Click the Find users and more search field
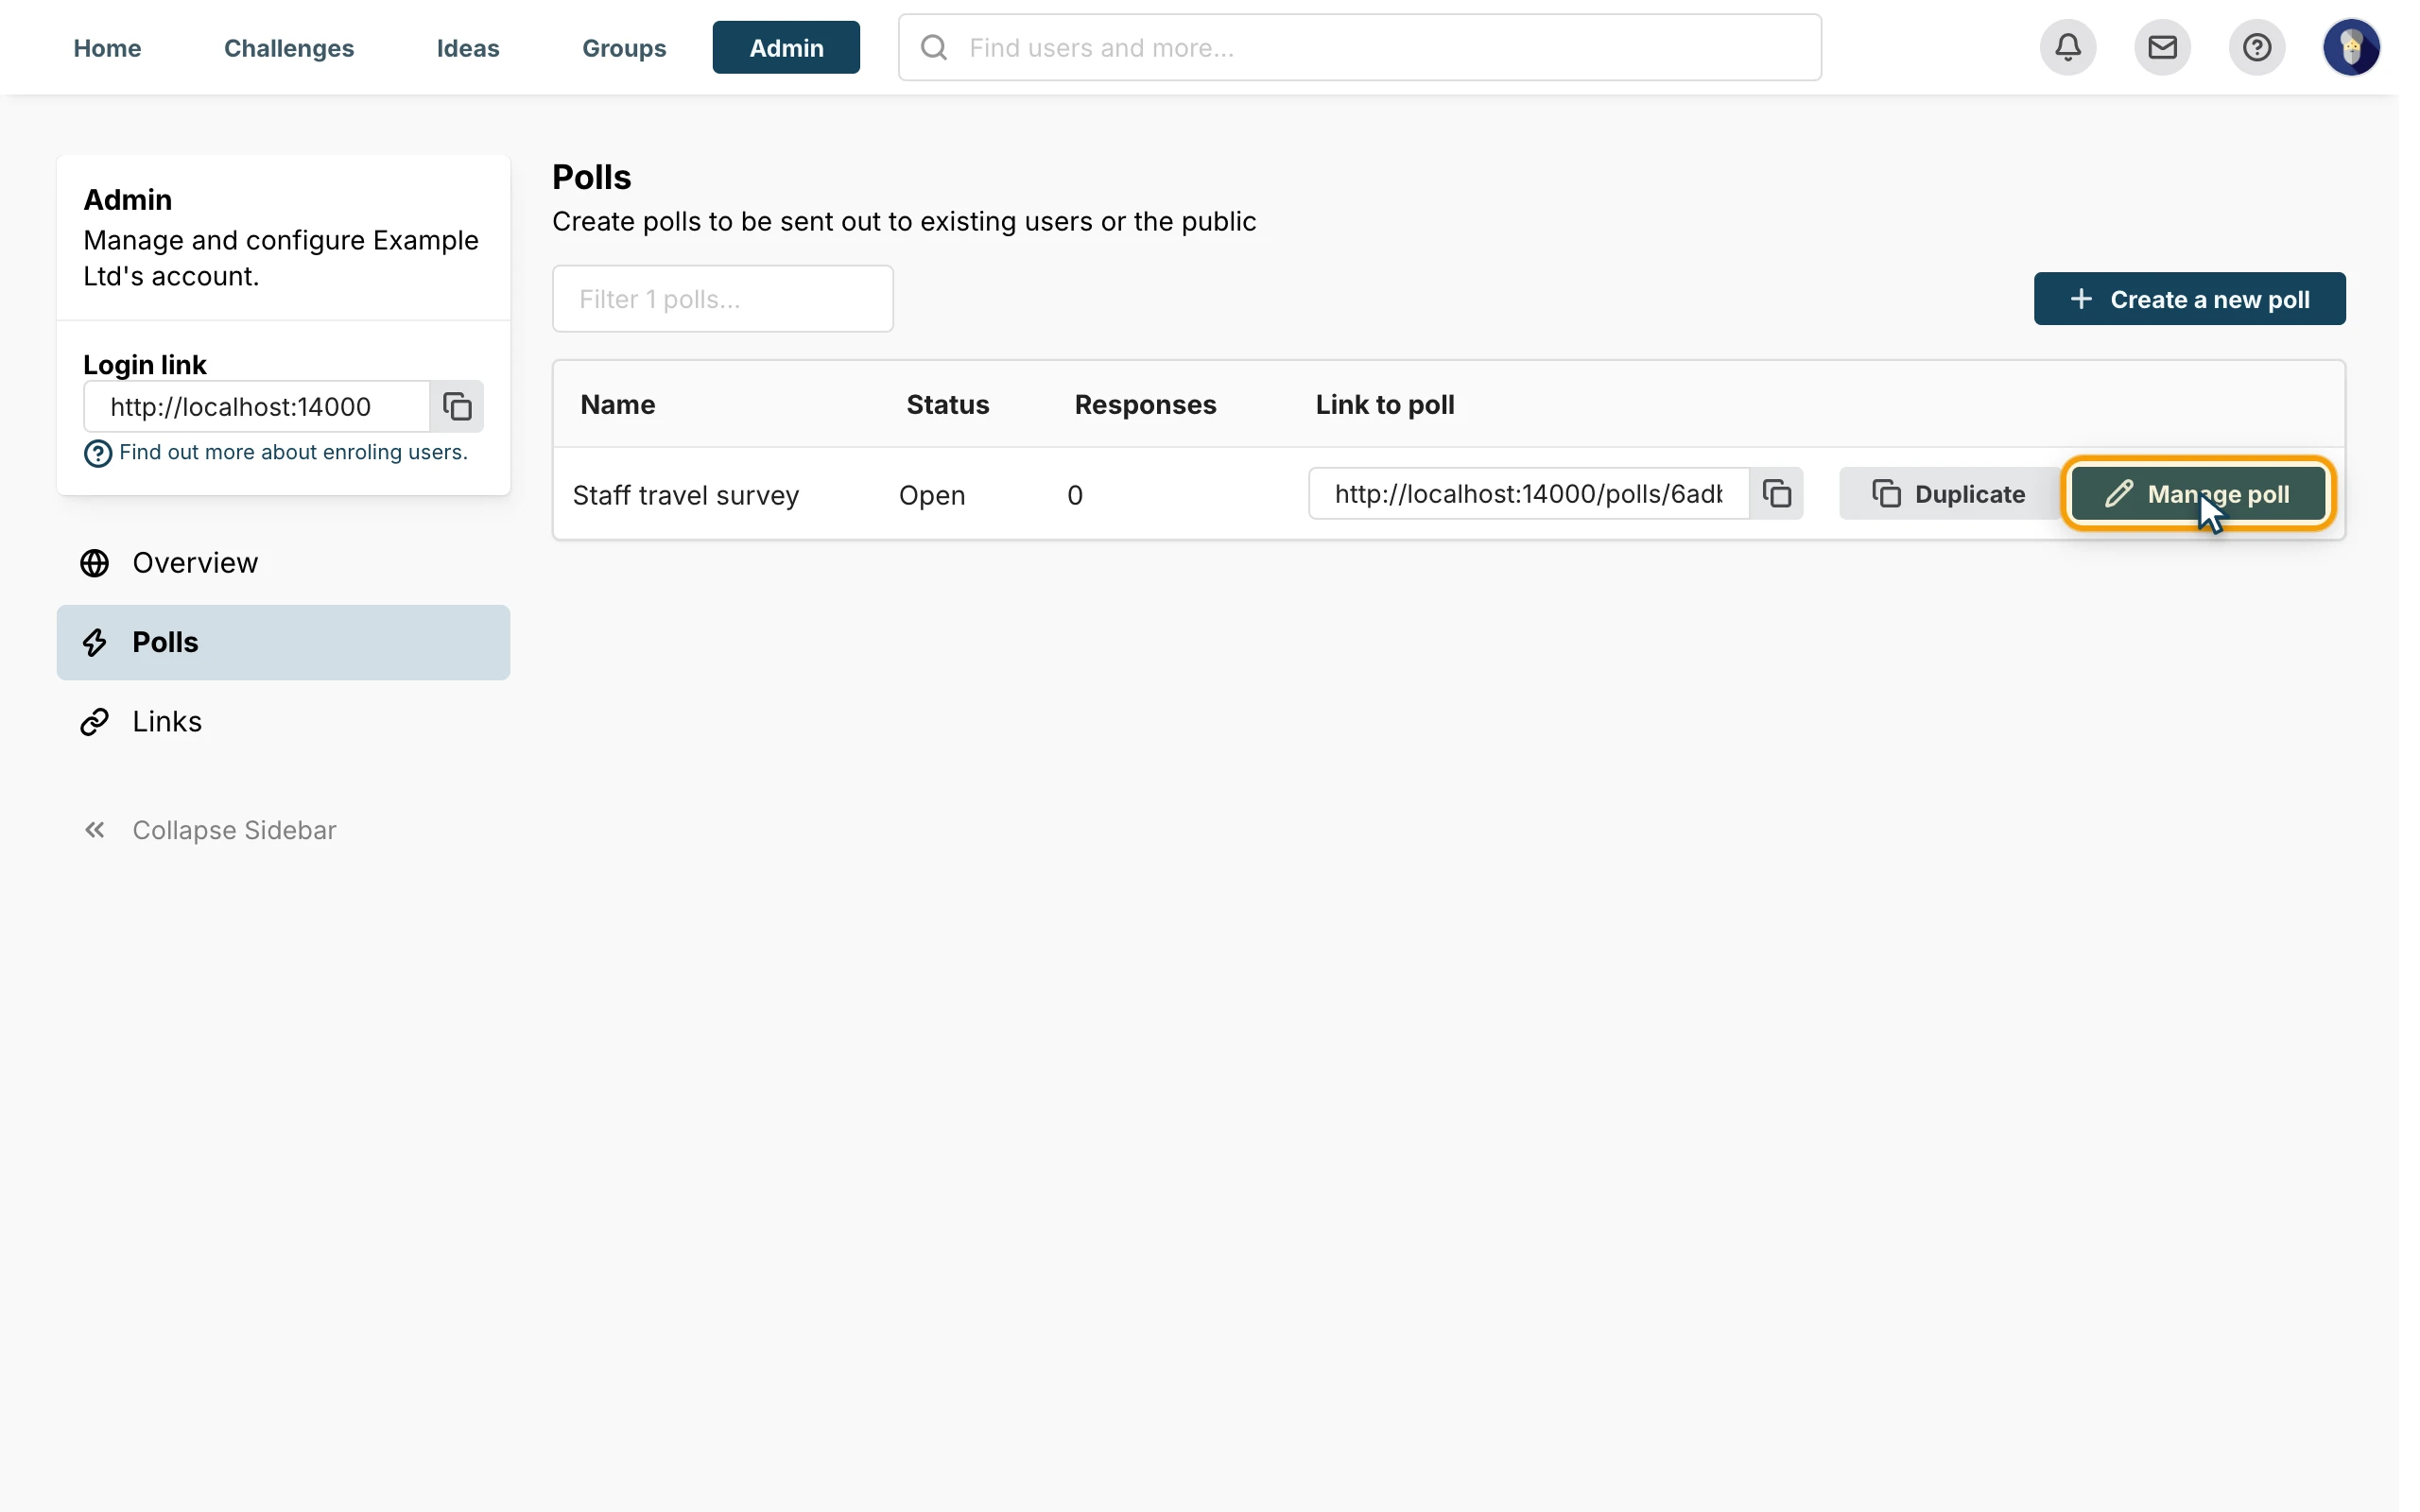Image resolution: width=2420 pixels, height=1512 pixels. point(1360,47)
